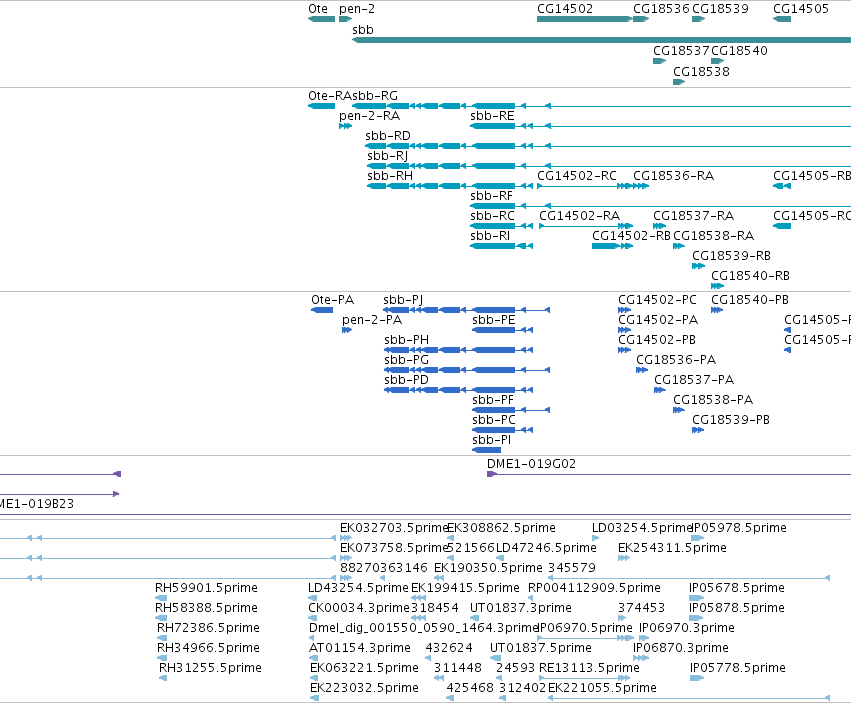851x703 pixels.
Task: Click the CG18538-PA protein label
Action: coord(713,400)
